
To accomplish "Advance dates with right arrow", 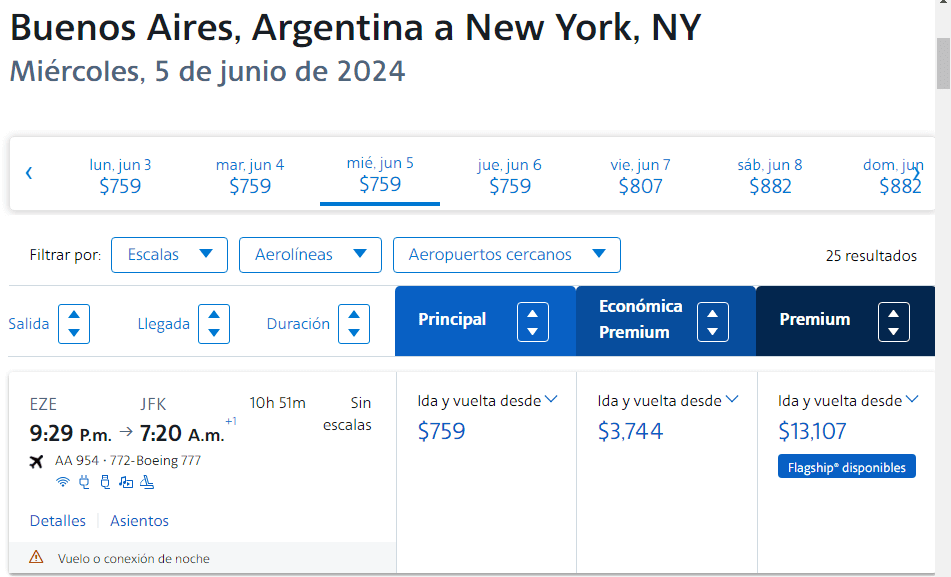I will point(916,174).
